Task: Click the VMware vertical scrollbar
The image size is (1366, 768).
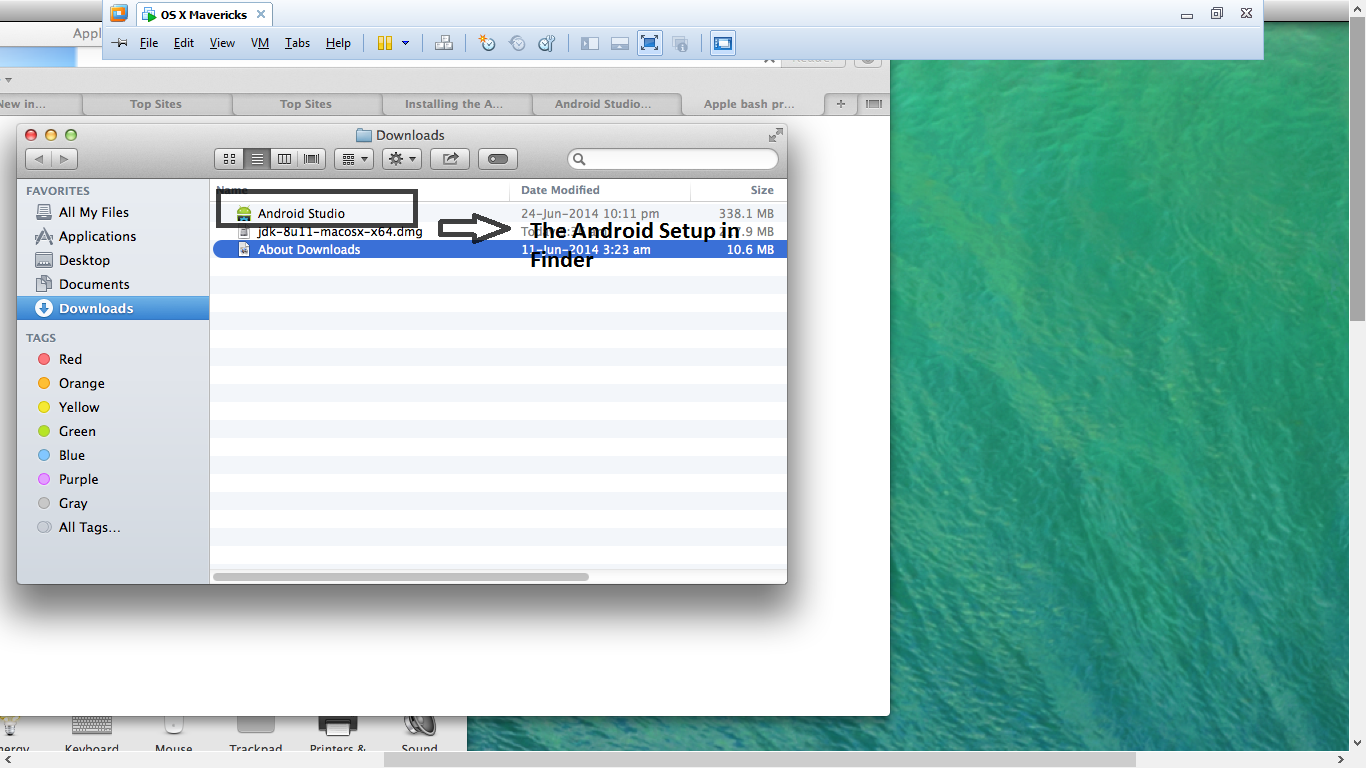Action: click(x=1357, y=168)
